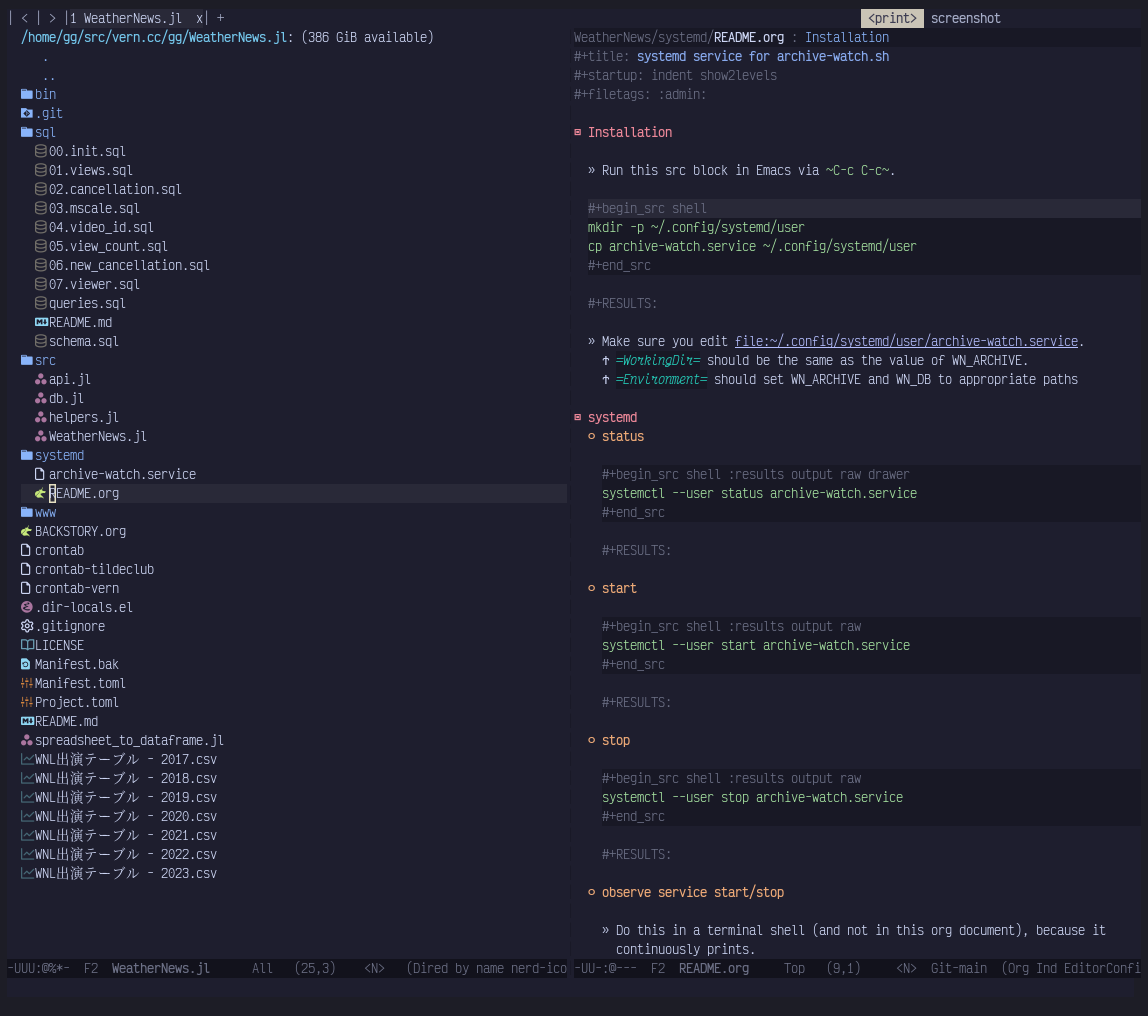Viewport: 1148px width, 1016px height.
Task: Fold the stop subheading bullet
Action: [x=592, y=741]
